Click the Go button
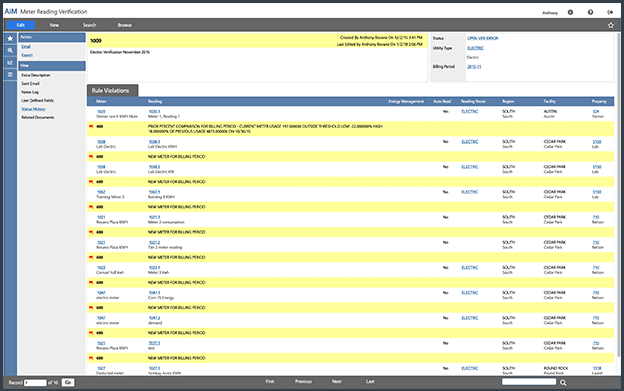The height and width of the screenshot is (391, 624). [x=68, y=383]
